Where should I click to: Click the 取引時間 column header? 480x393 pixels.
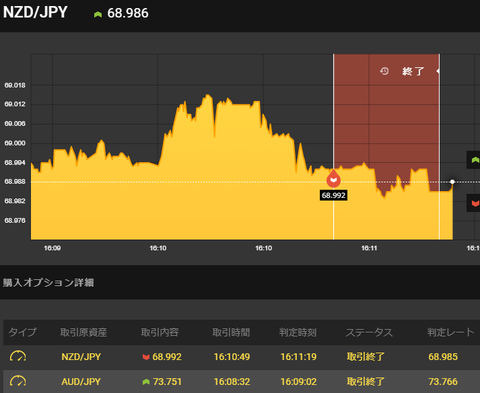pos(231,332)
